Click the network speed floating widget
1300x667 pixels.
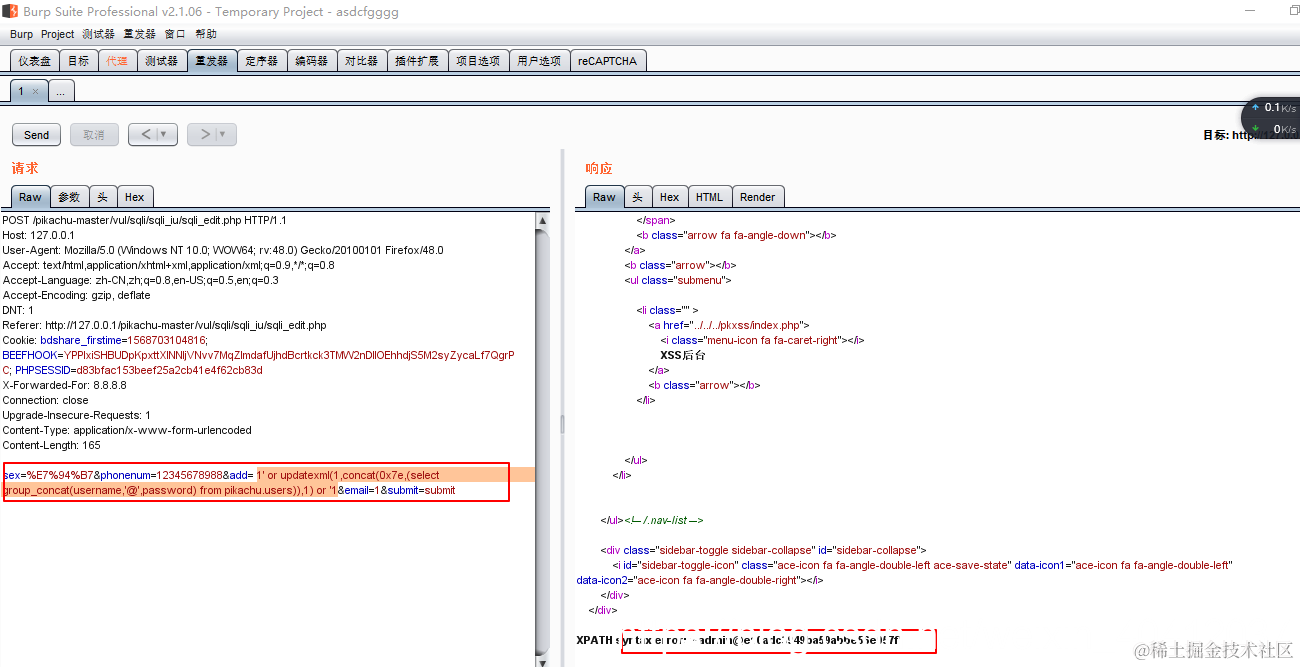click(1271, 118)
